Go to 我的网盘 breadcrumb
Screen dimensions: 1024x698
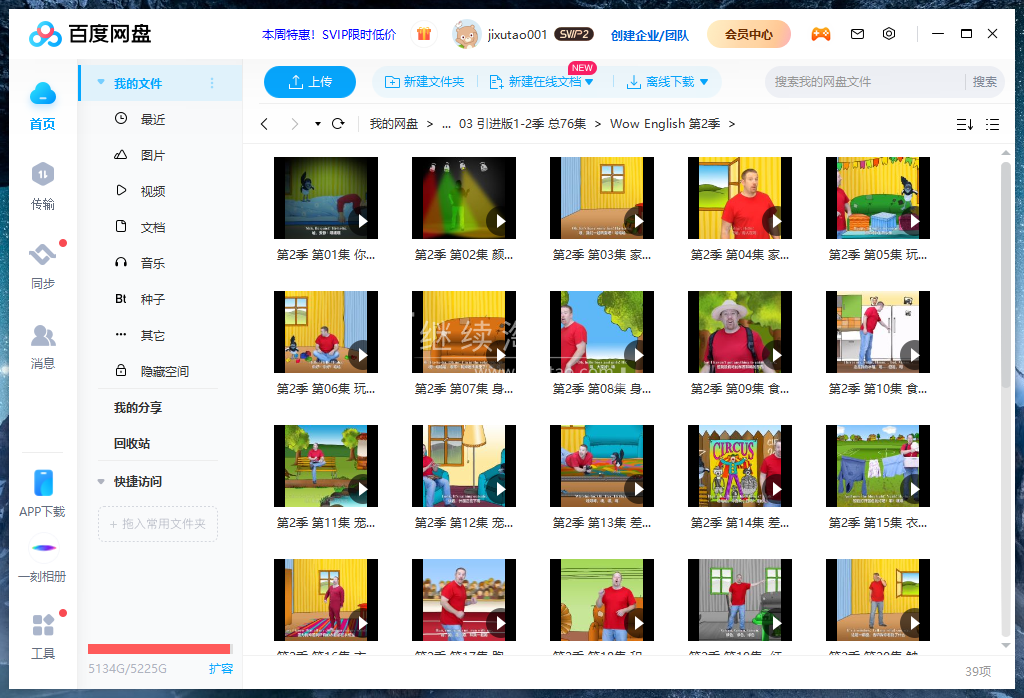coord(394,124)
